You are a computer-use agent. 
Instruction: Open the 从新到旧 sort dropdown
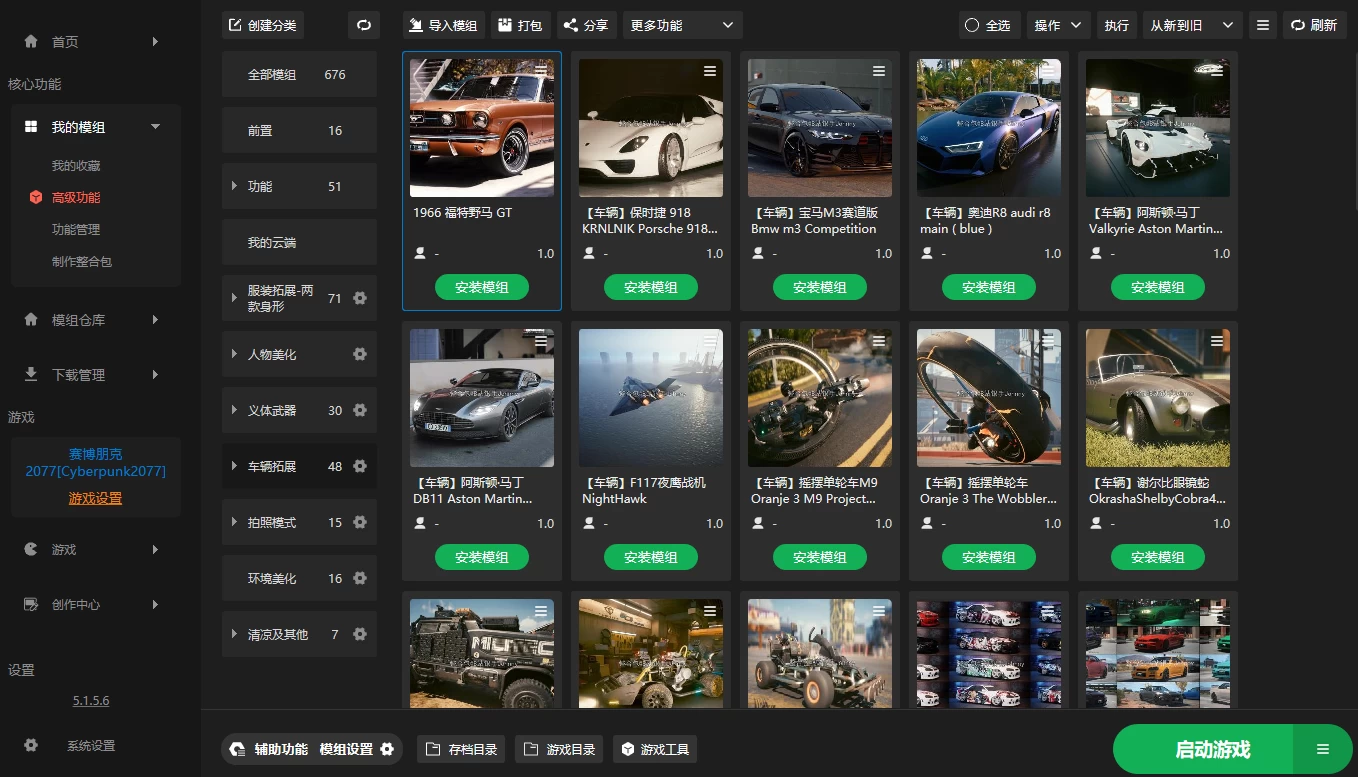coord(1191,25)
